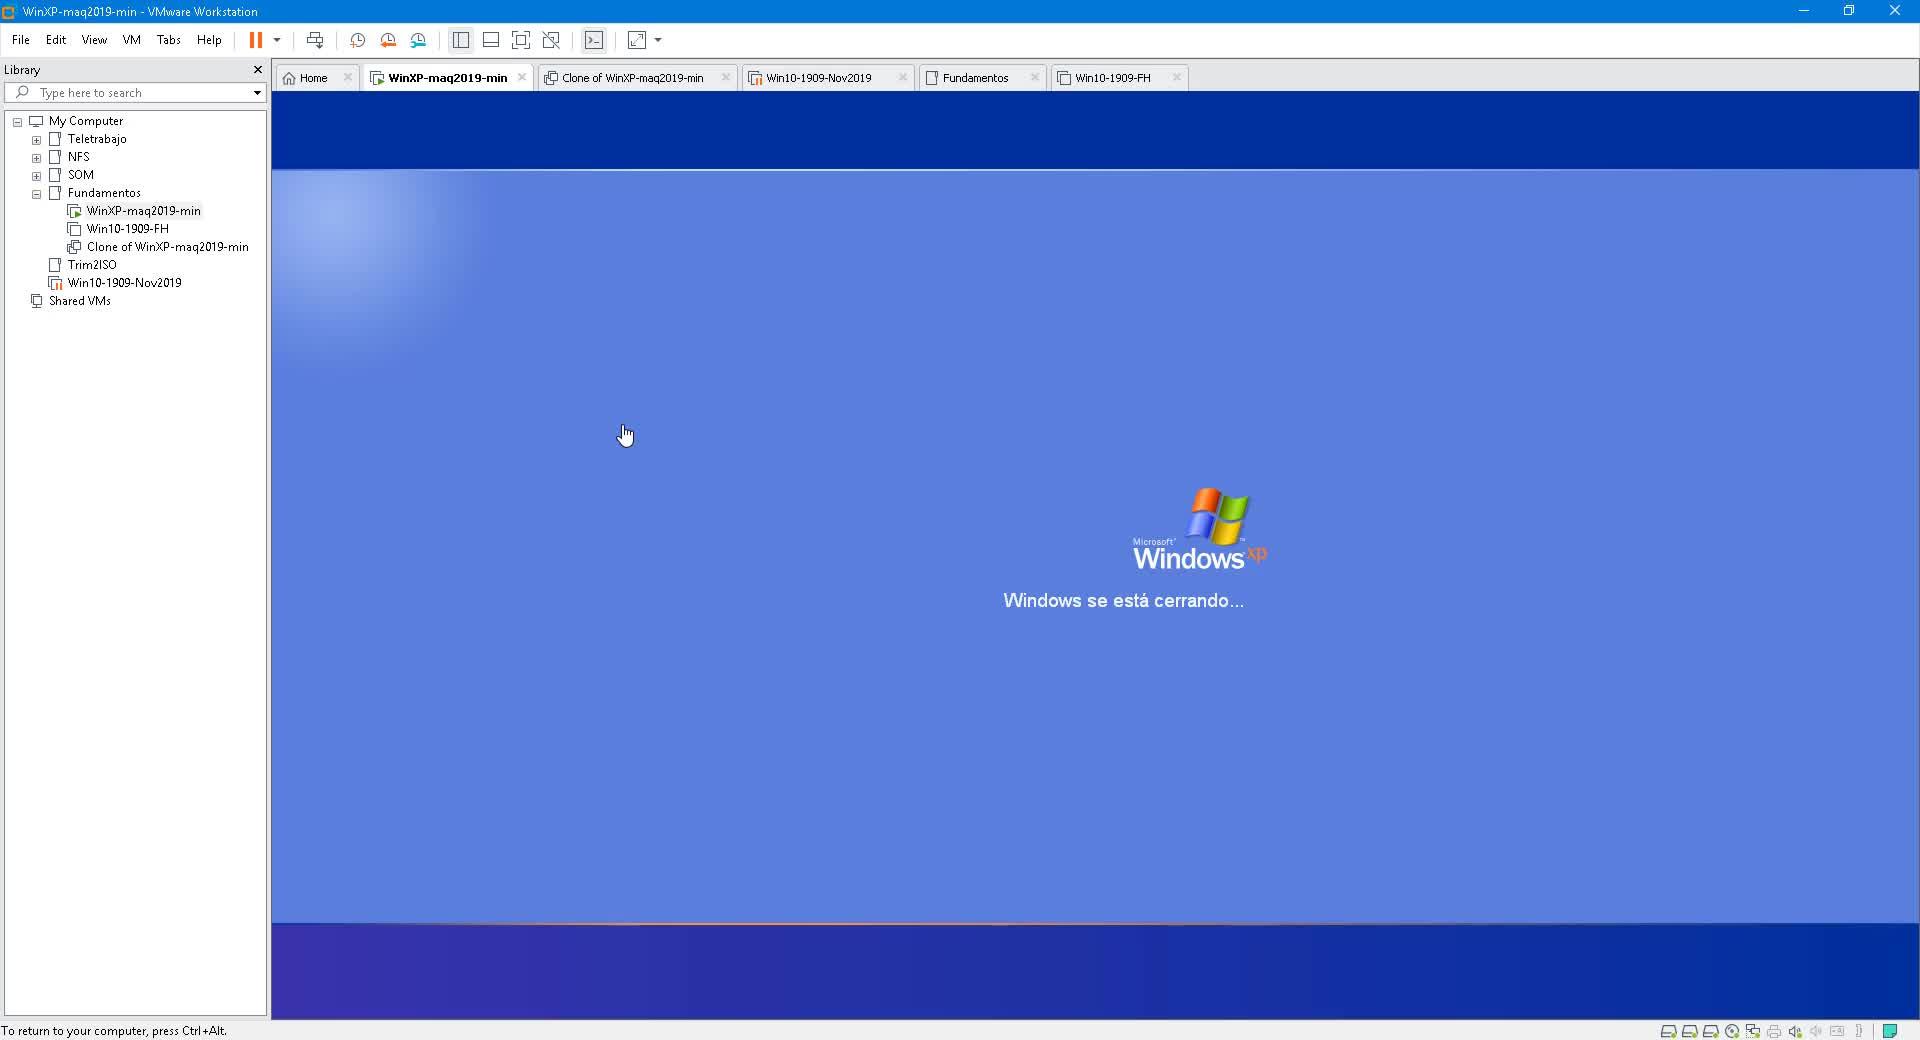1920x1040 pixels.
Task: Expand the Teletrabajo folder
Action: click(37, 140)
